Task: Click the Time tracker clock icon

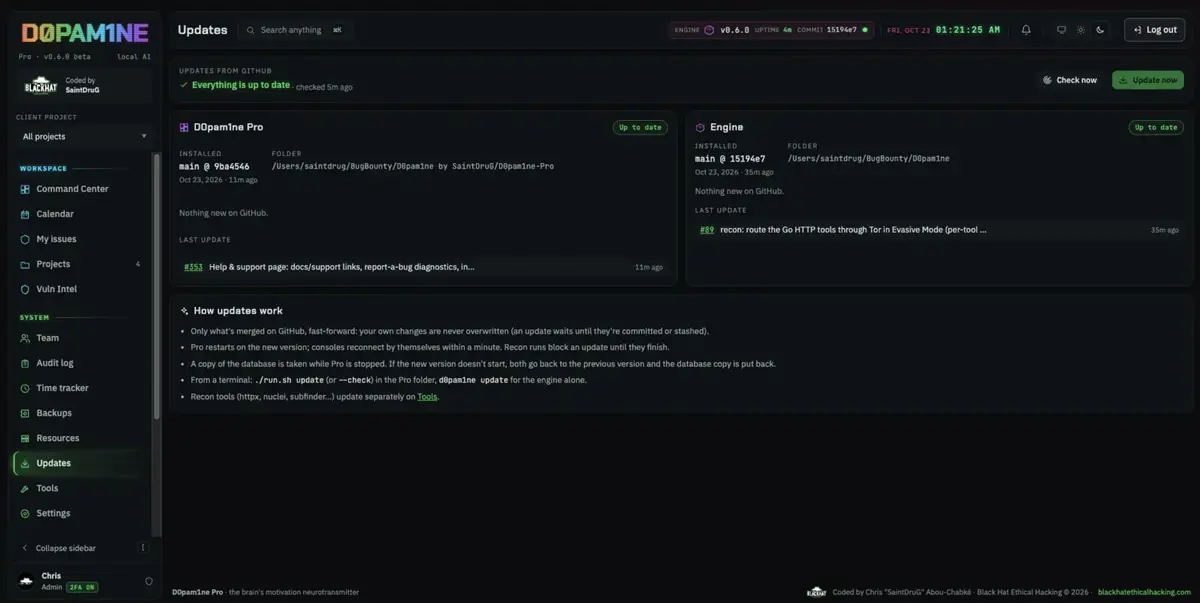Action: pyautogui.click(x=26, y=388)
